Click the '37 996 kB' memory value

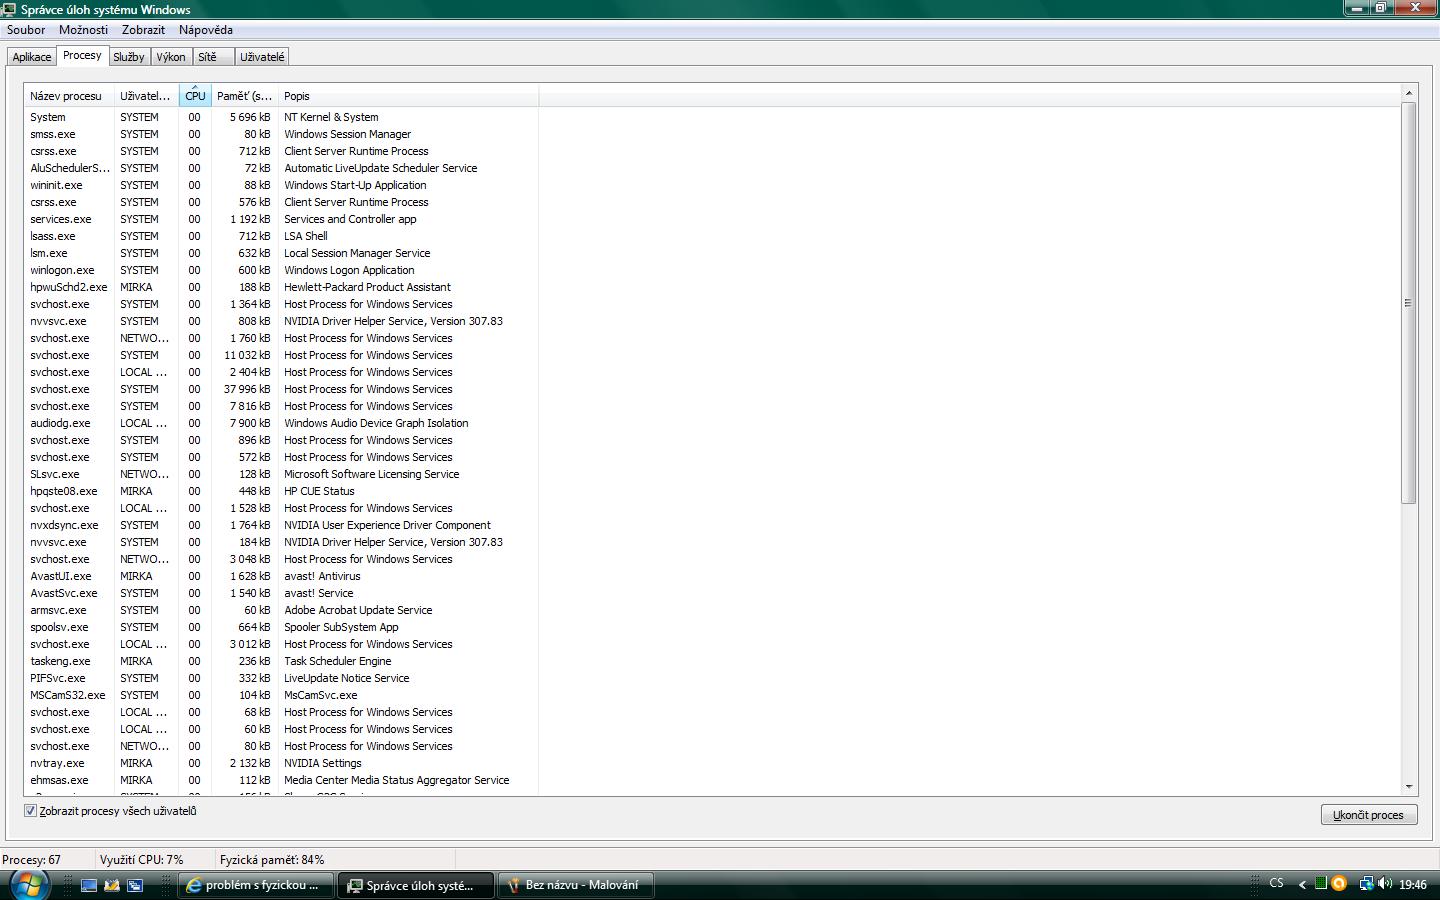pyautogui.click(x=247, y=389)
